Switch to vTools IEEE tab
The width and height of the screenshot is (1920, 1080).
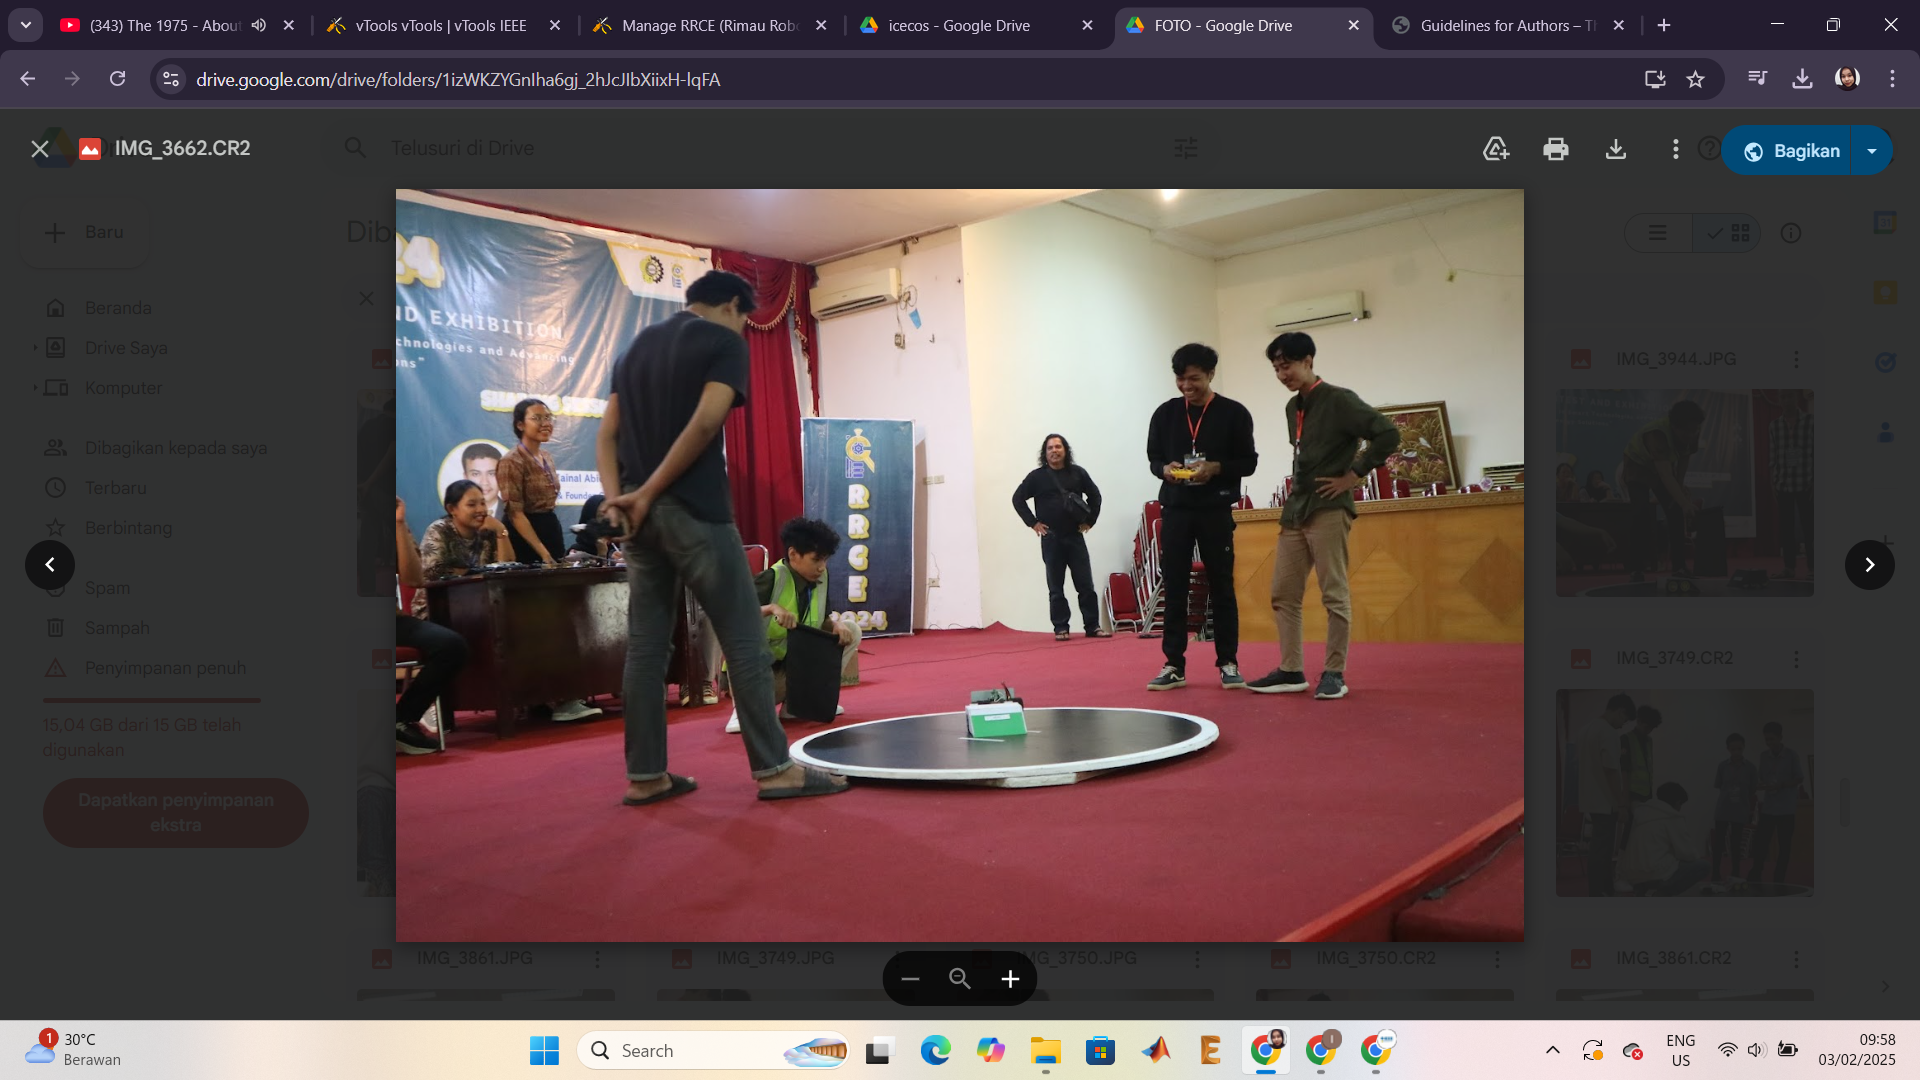(440, 25)
